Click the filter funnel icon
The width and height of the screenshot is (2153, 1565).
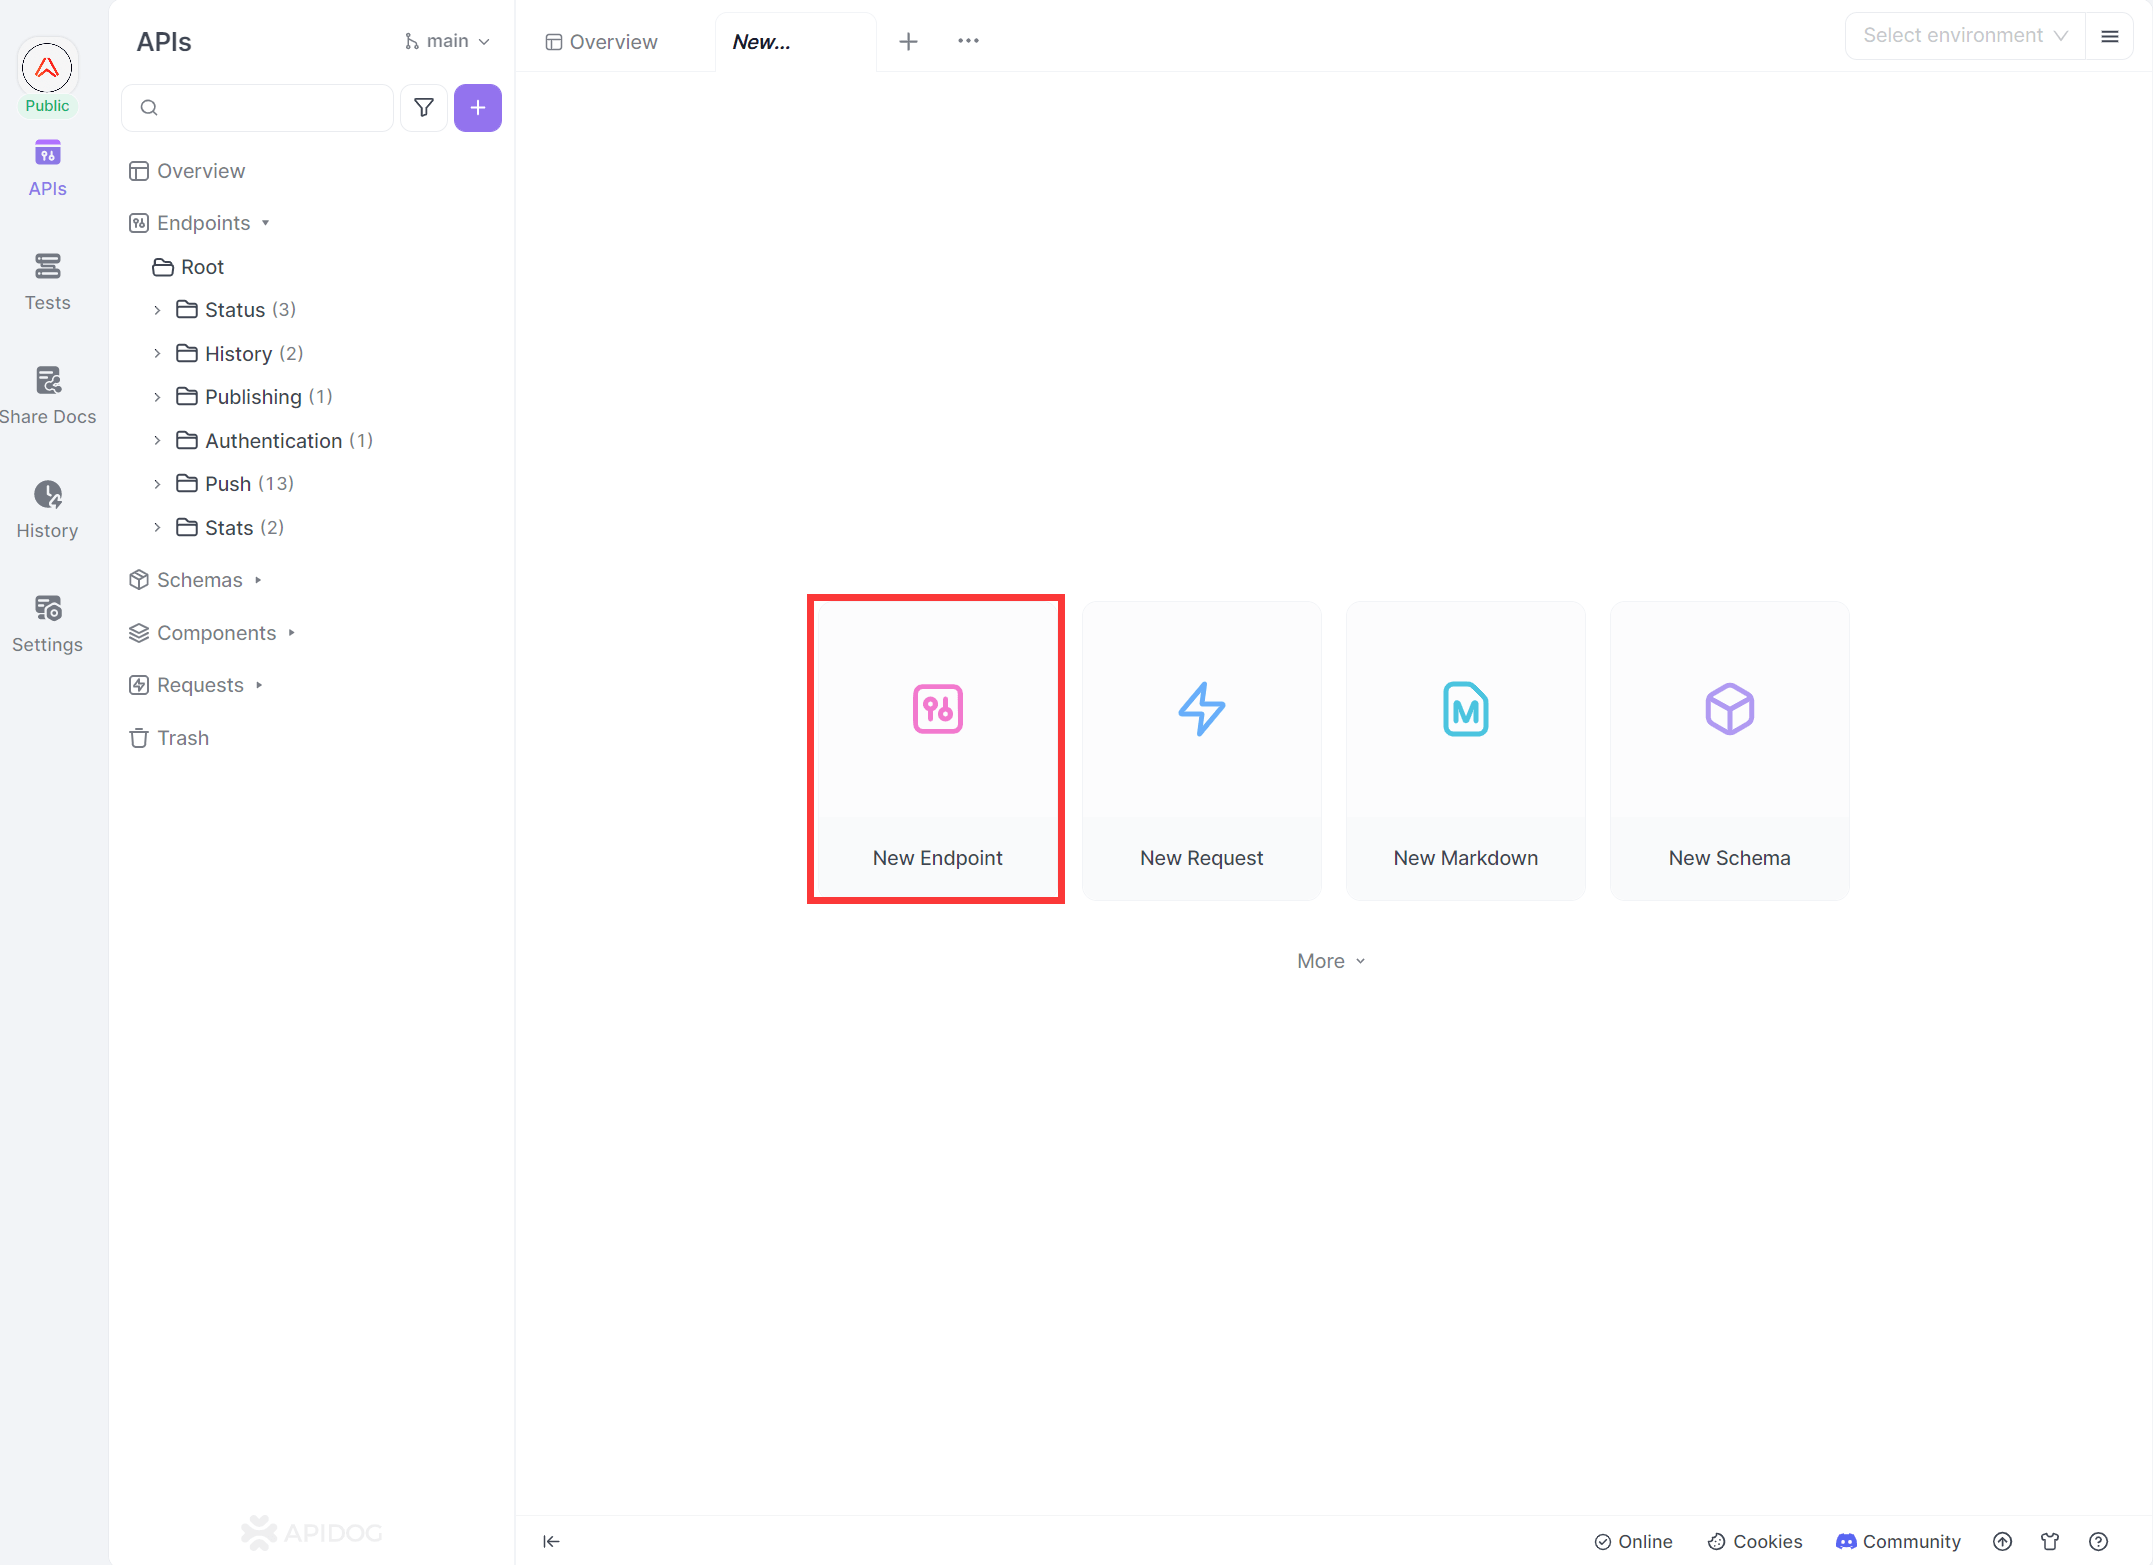click(424, 108)
